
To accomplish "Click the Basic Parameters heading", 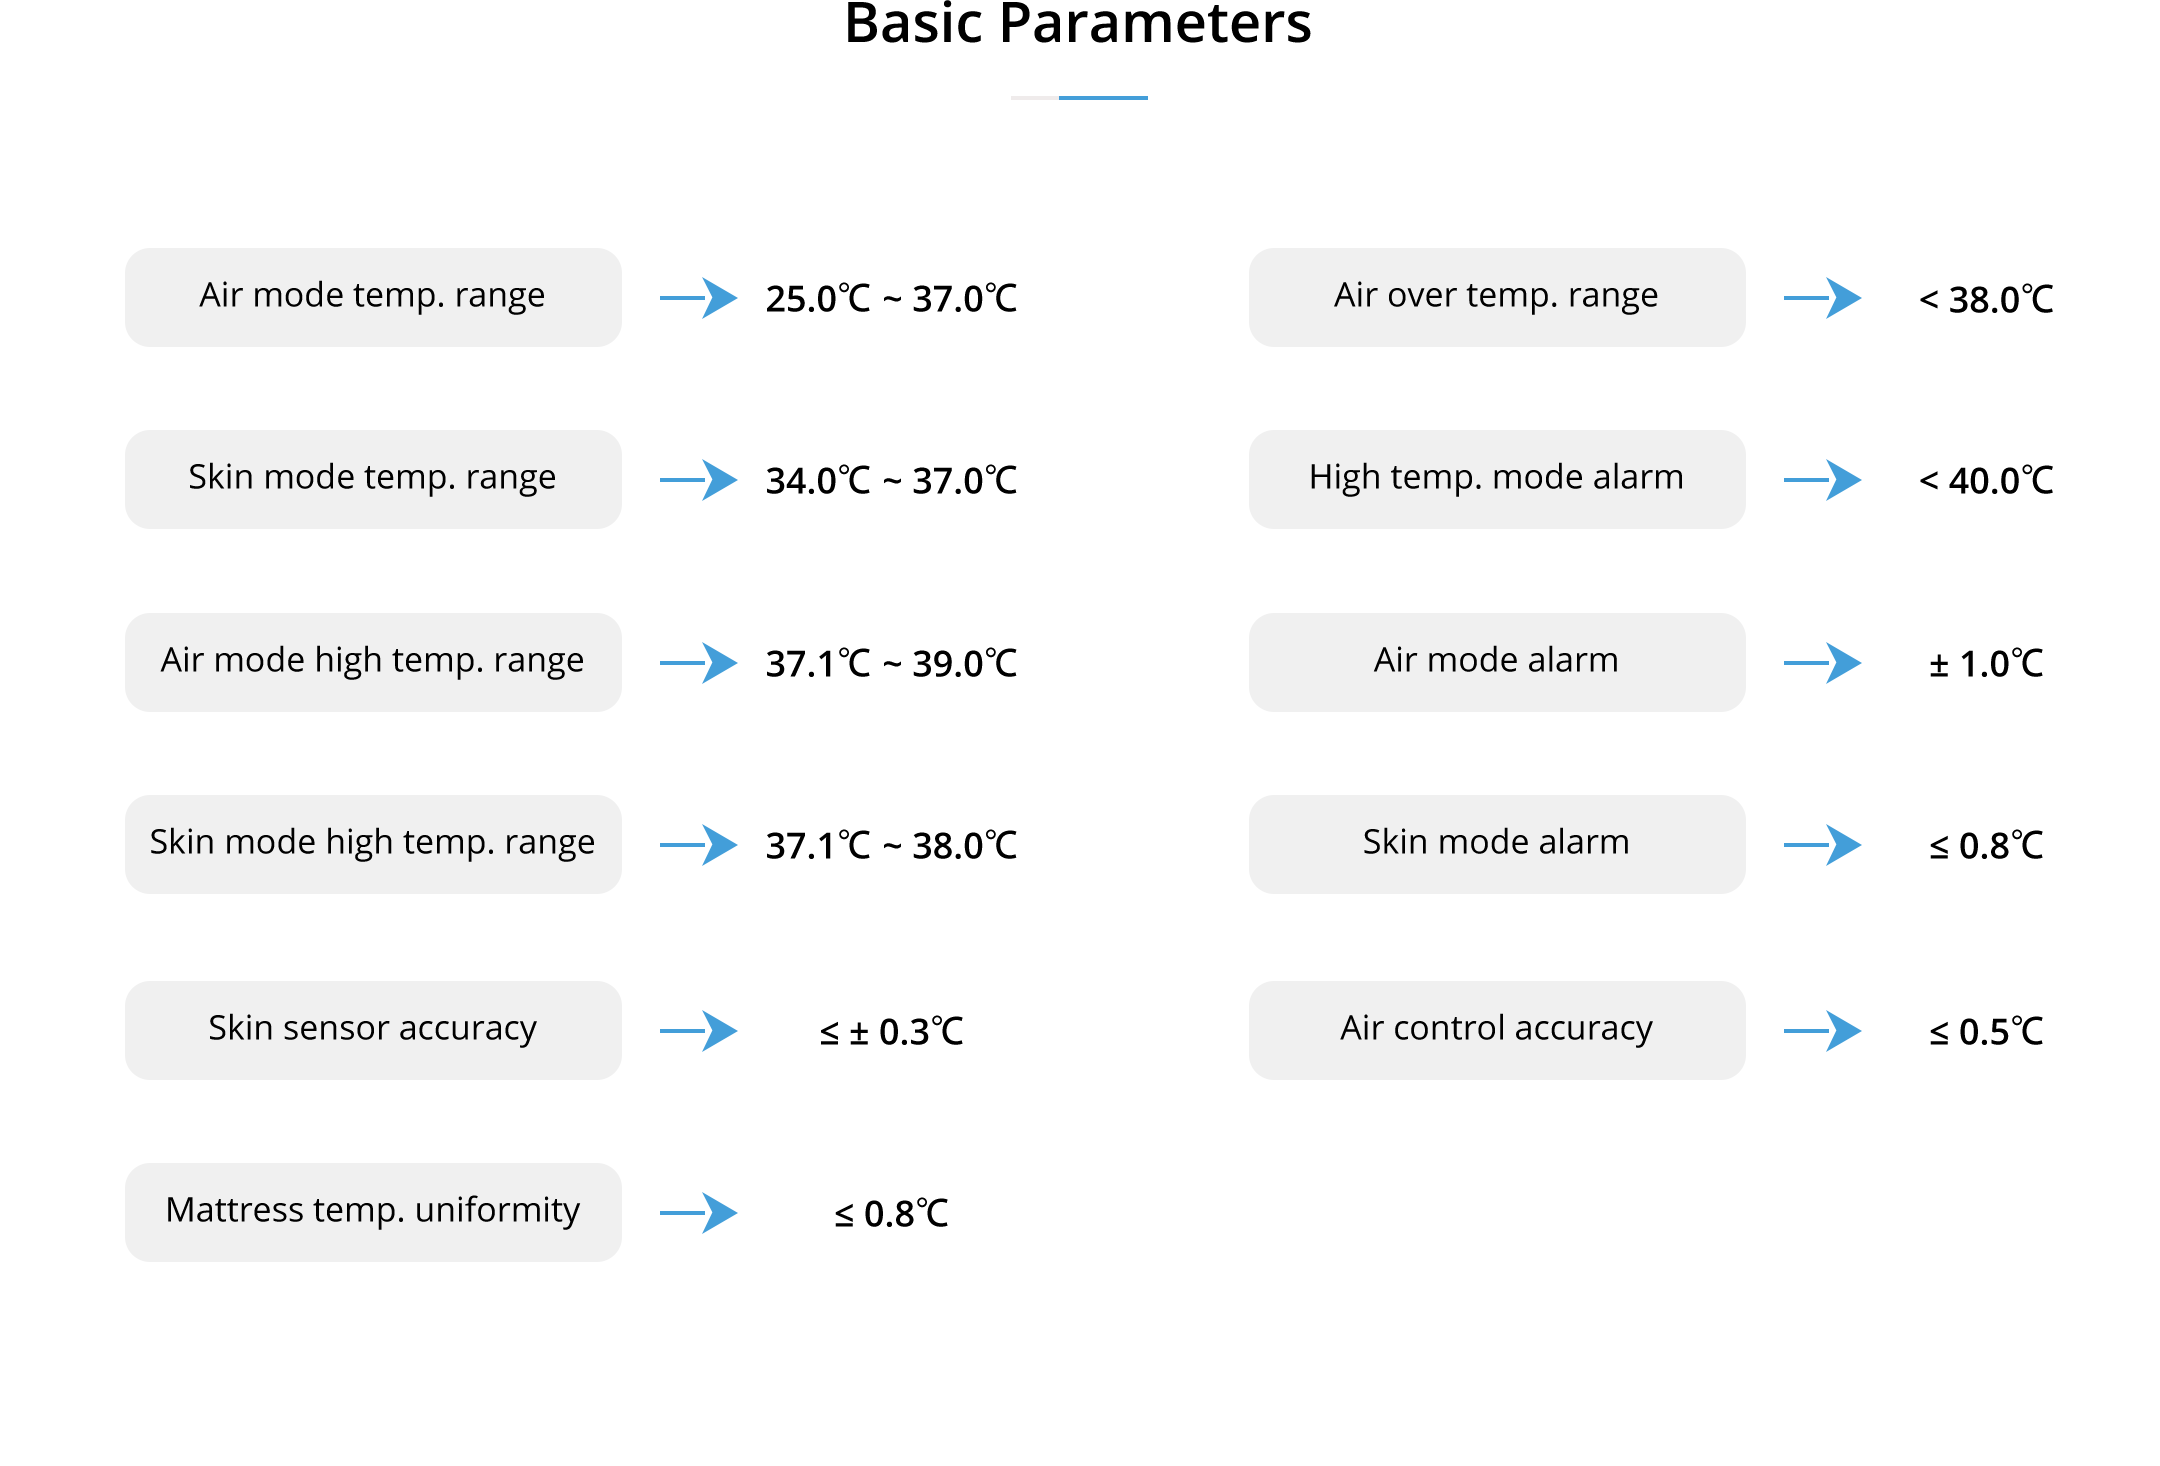I will tap(1078, 24).
